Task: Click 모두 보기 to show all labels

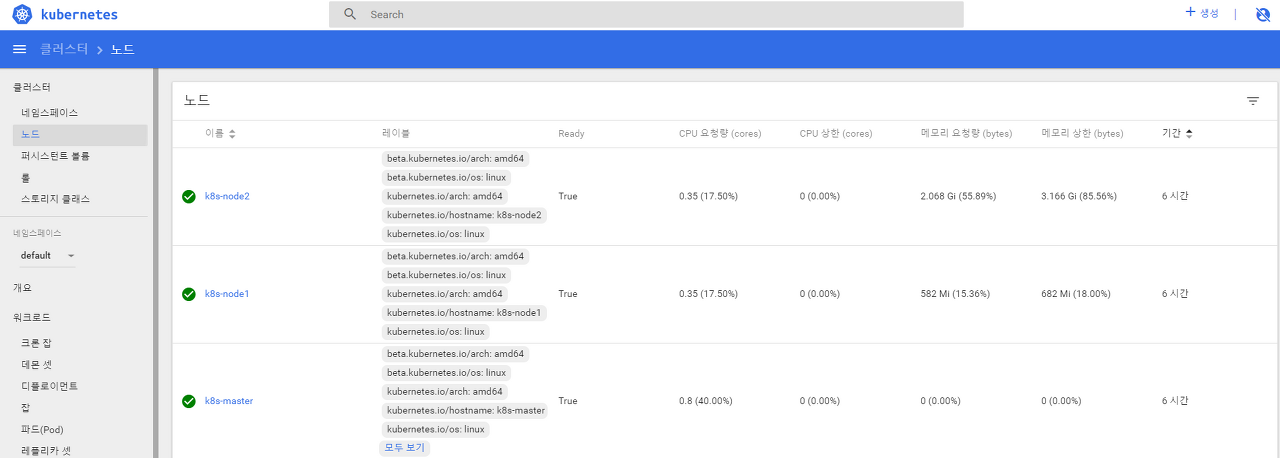Action: tap(405, 448)
